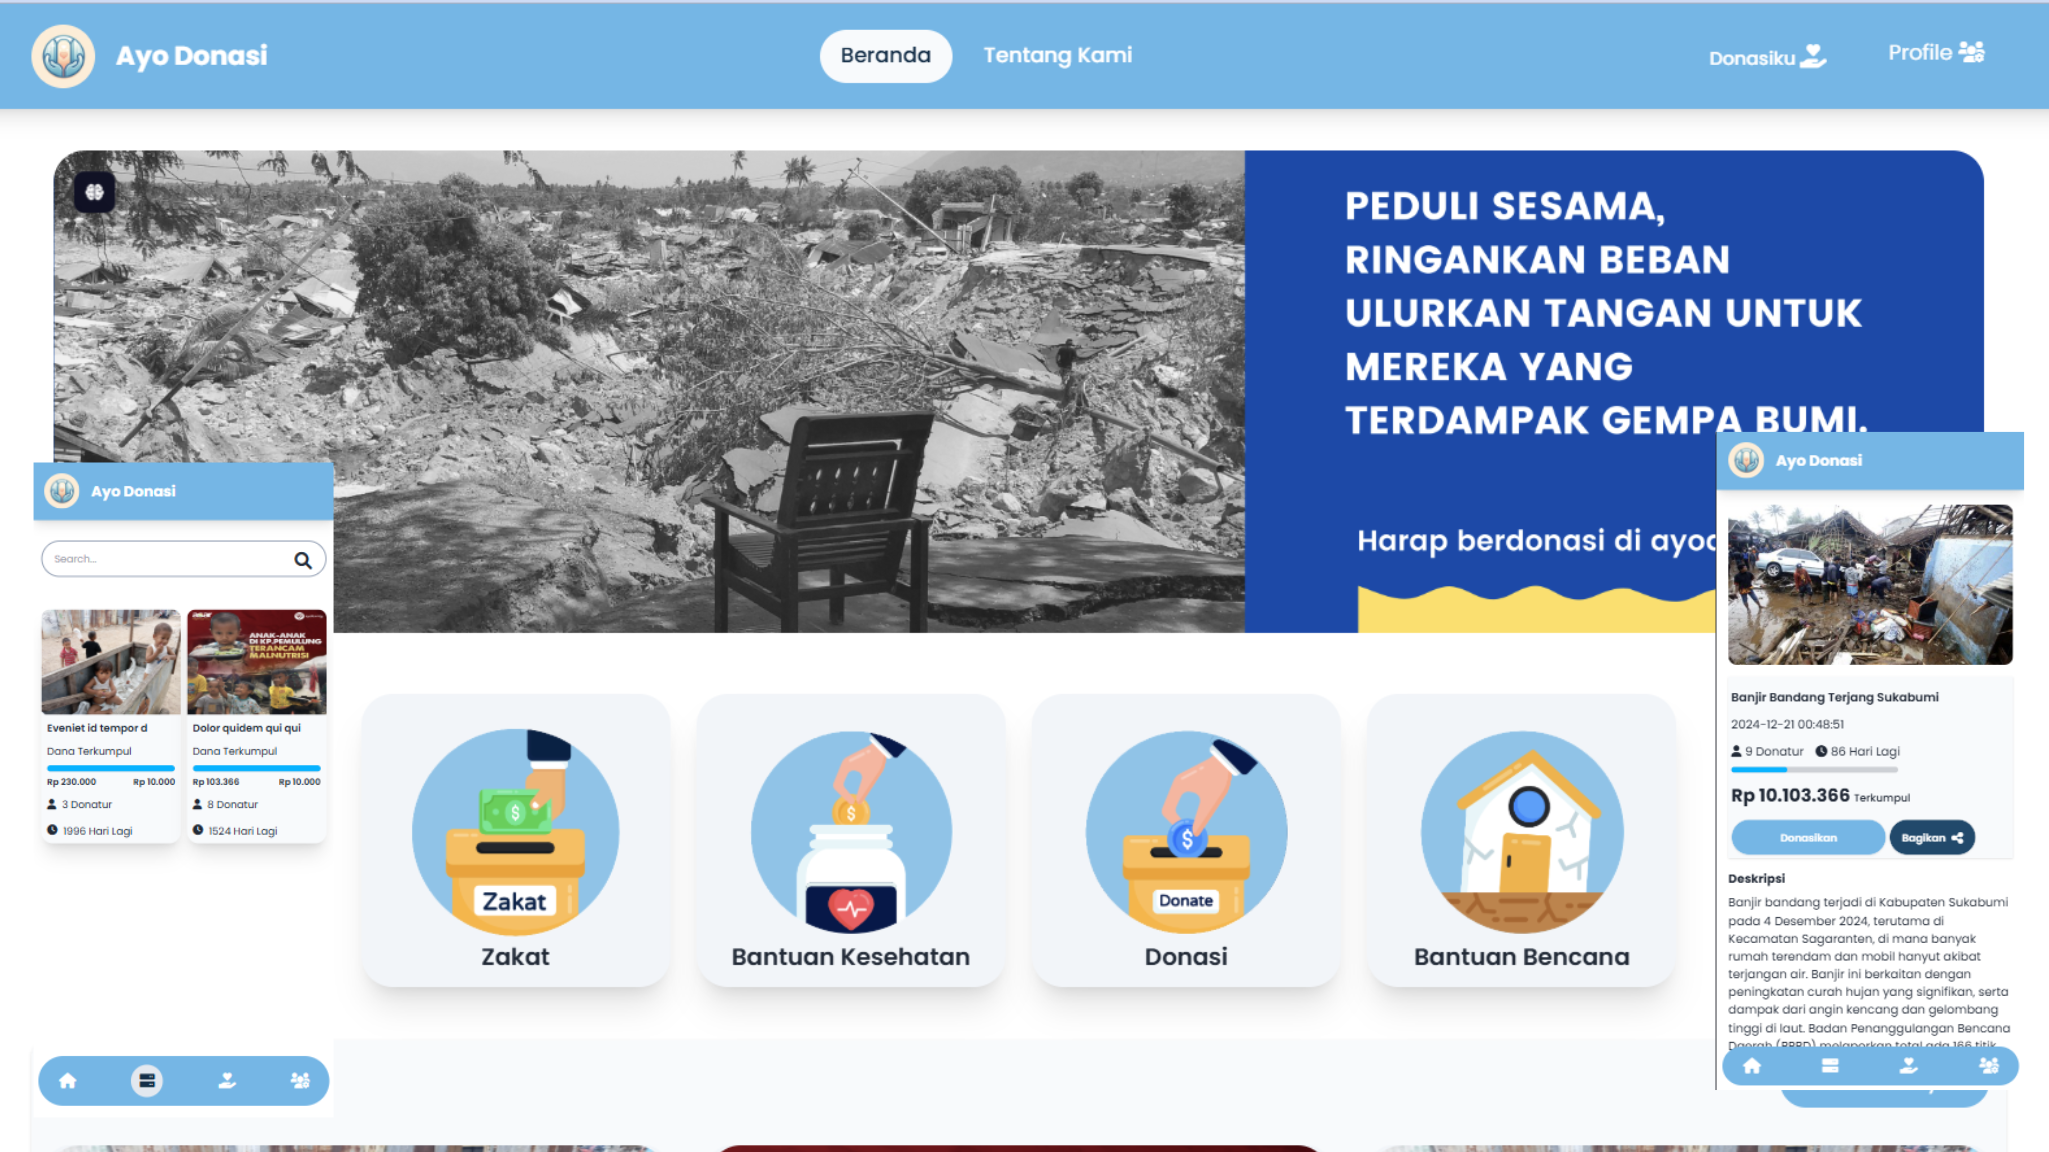Open Profile people icon in navbar
The width and height of the screenshot is (2049, 1152).
[x=1972, y=52]
